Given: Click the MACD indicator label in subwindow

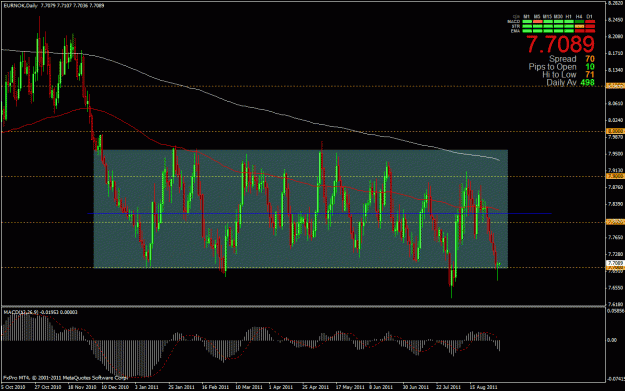Looking at the screenshot, I should coord(41,312).
